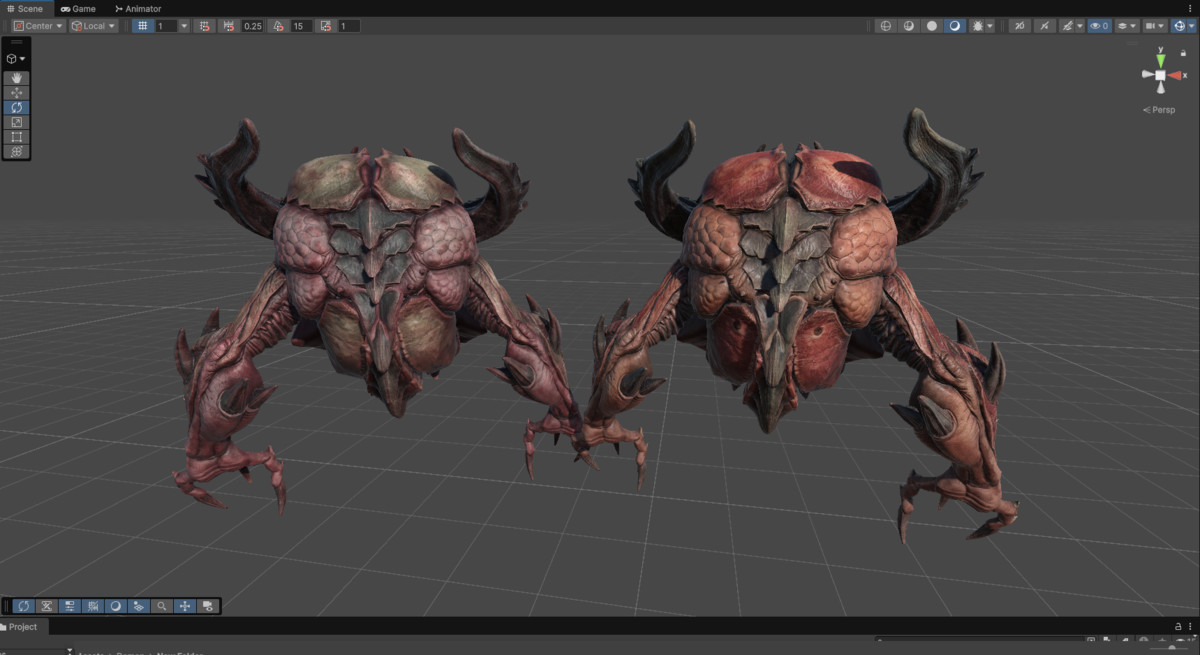Screen dimensions: 1200x655
Task: Click the grid size value field
Action: pyautogui.click(x=166, y=26)
